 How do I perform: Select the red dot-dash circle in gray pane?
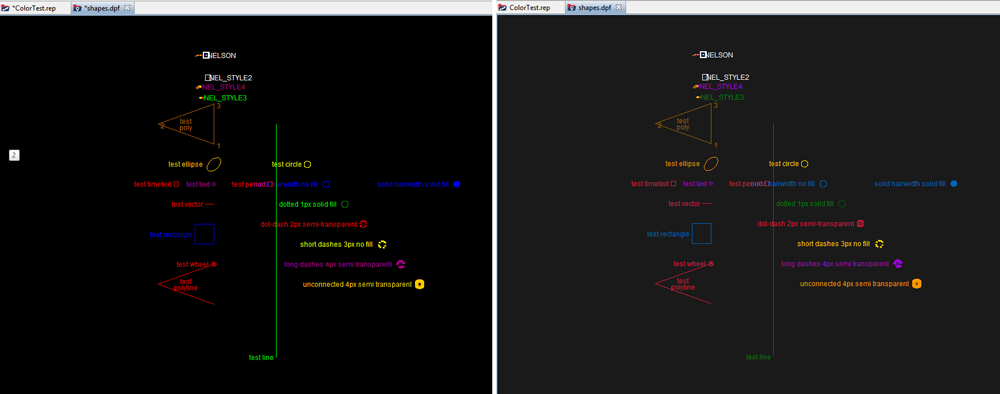pyautogui.click(x=860, y=224)
